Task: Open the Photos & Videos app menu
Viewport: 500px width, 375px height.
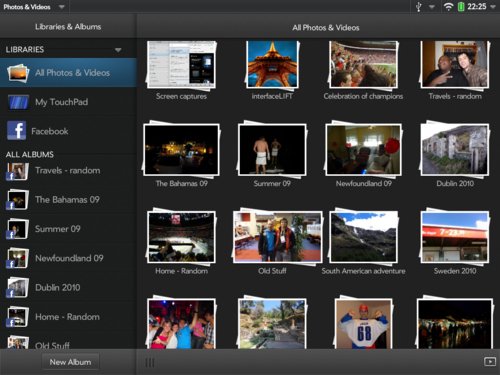Action: click(33, 7)
